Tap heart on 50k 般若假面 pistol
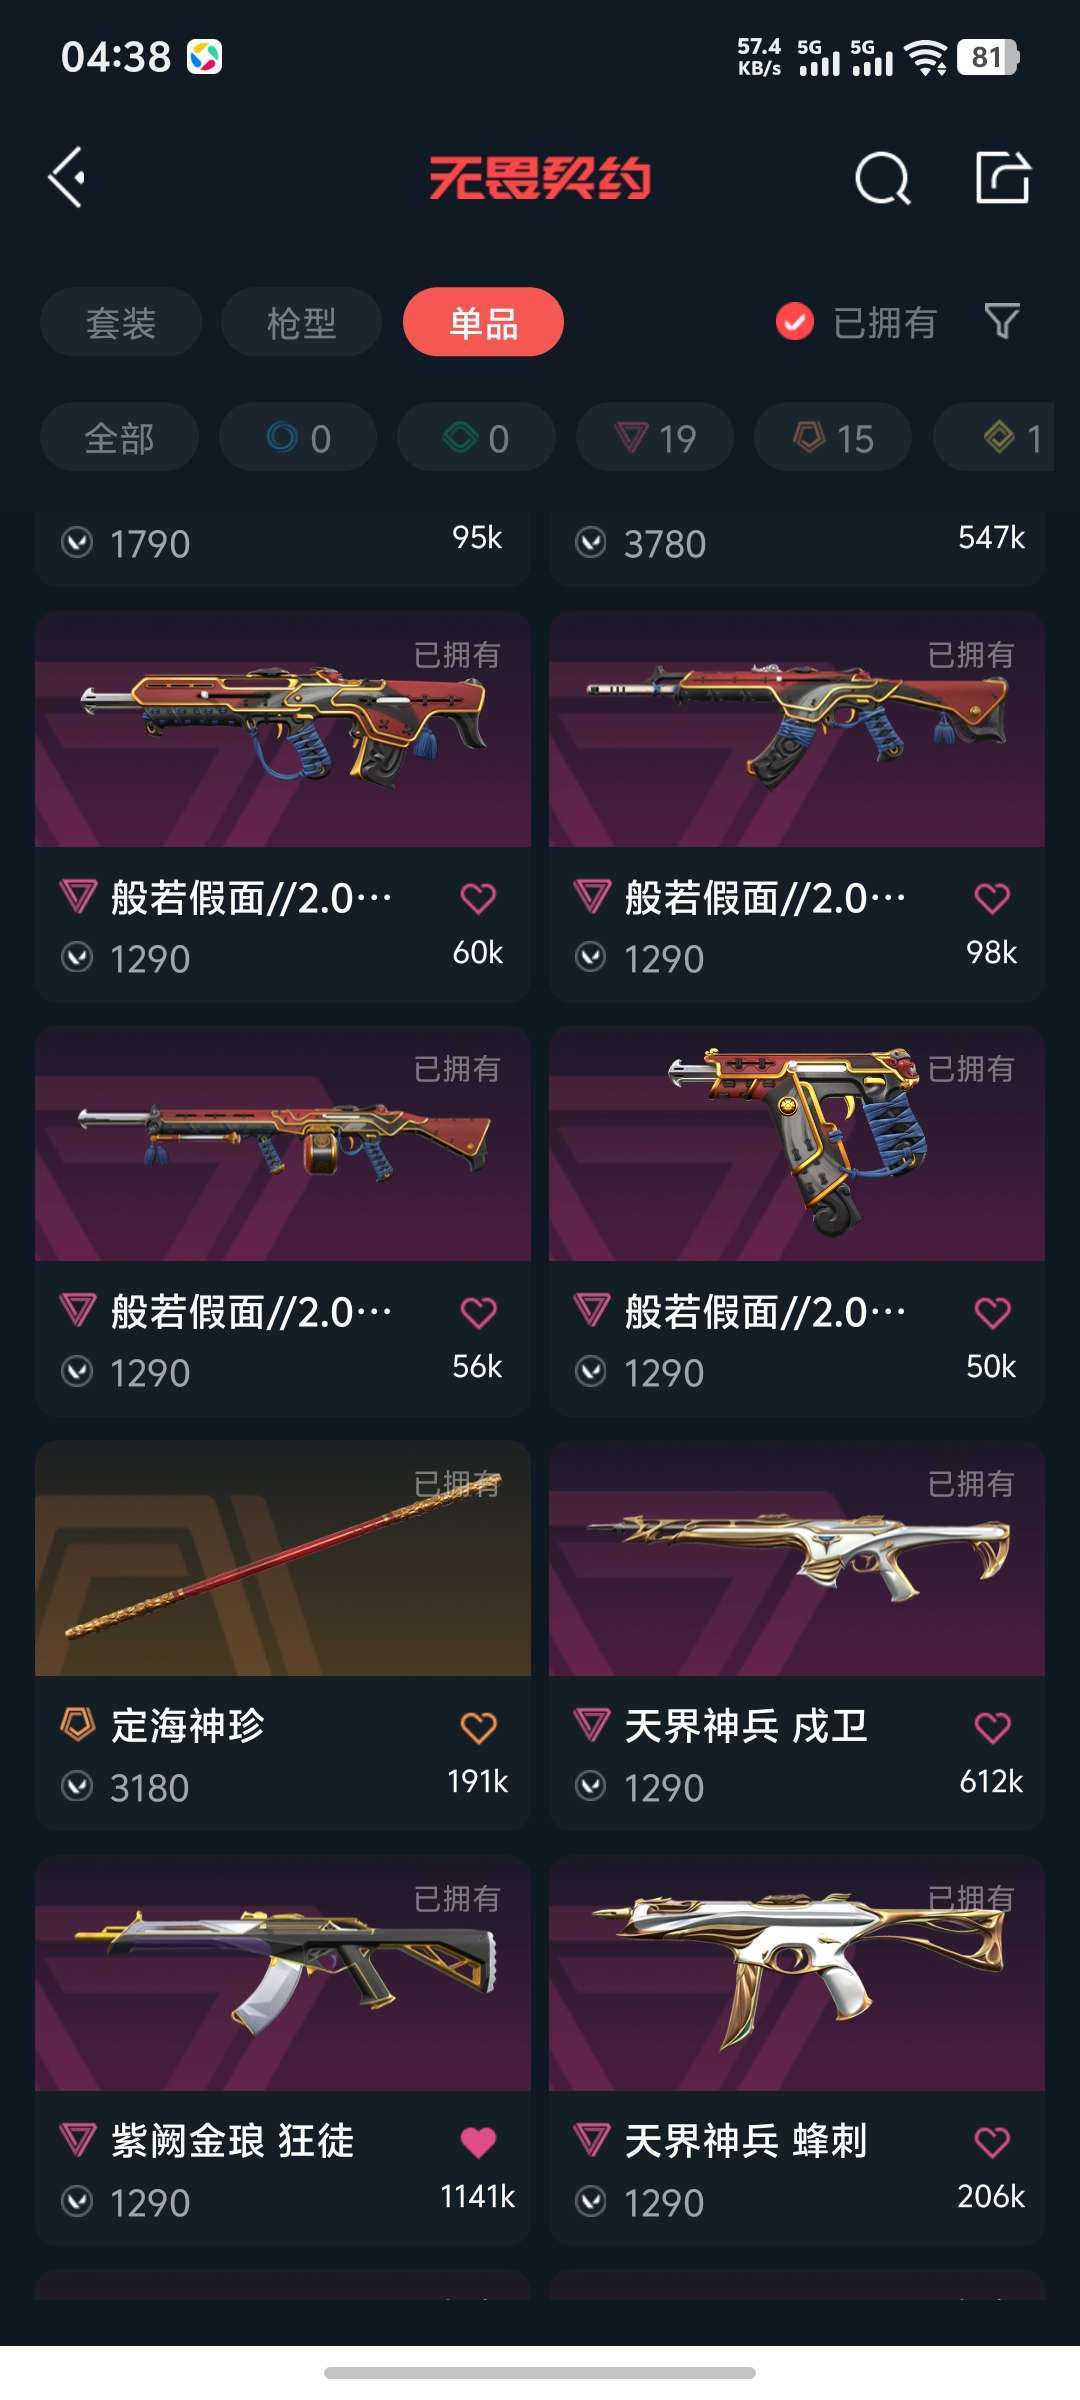Screen dimensions: 1080x2400 click(x=992, y=1312)
